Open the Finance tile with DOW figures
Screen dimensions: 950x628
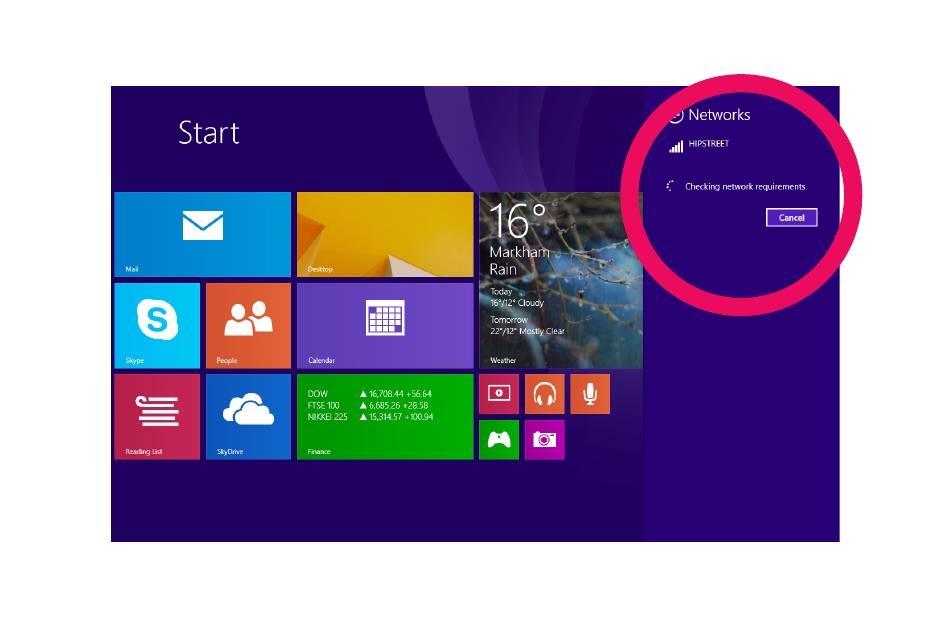385,417
